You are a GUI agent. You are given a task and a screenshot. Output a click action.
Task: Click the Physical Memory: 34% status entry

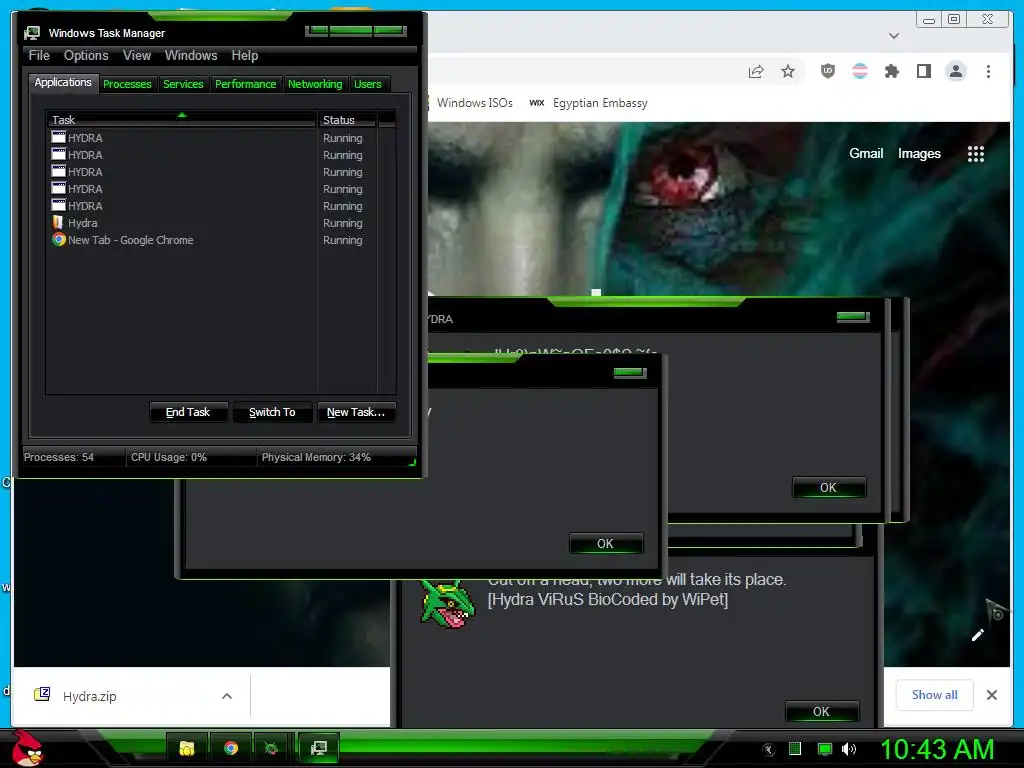pos(316,457)
